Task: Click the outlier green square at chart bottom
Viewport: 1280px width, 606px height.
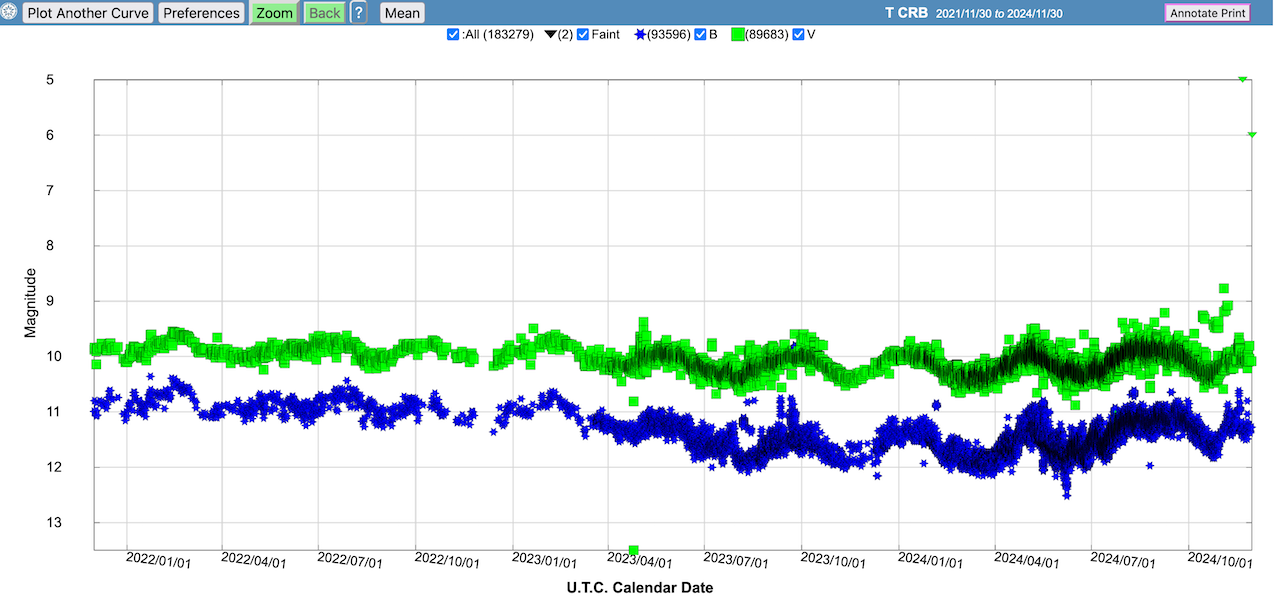Action: pos(633,550)
